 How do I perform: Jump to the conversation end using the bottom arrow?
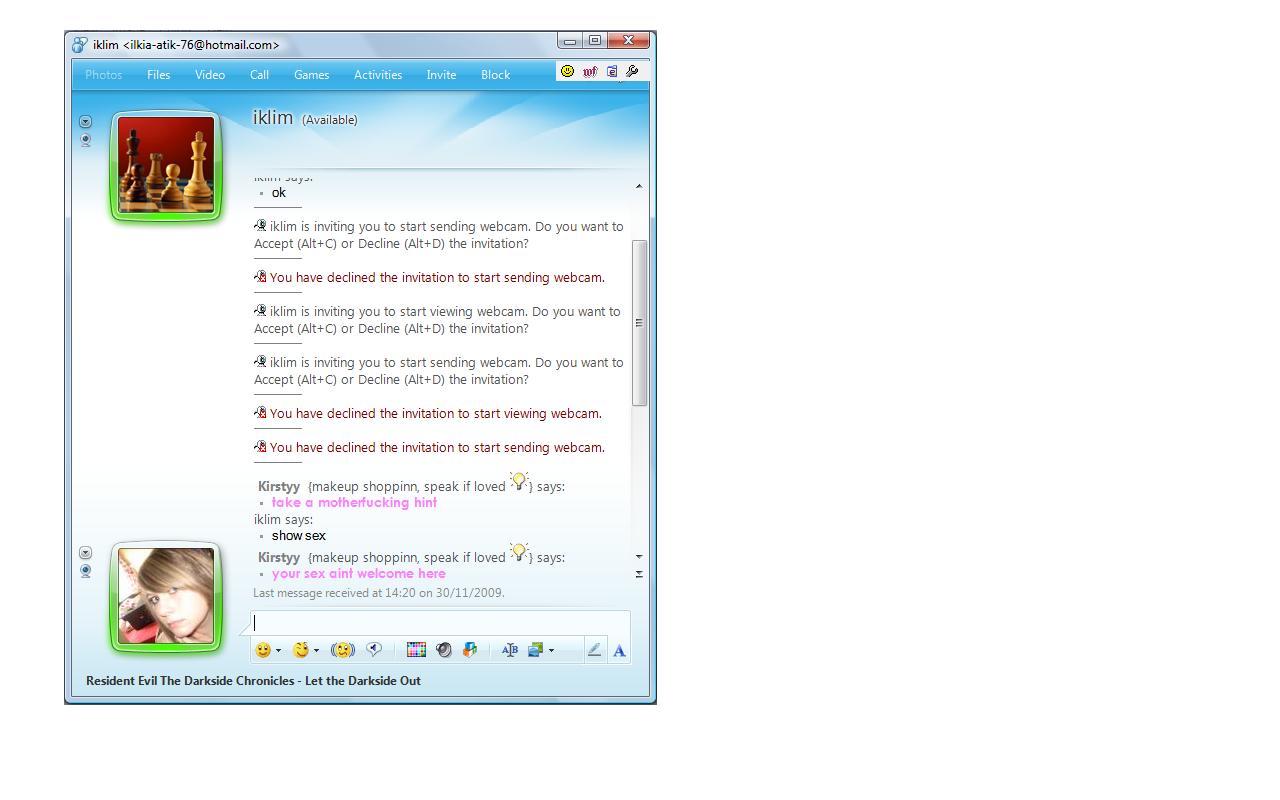pos(639,574)
